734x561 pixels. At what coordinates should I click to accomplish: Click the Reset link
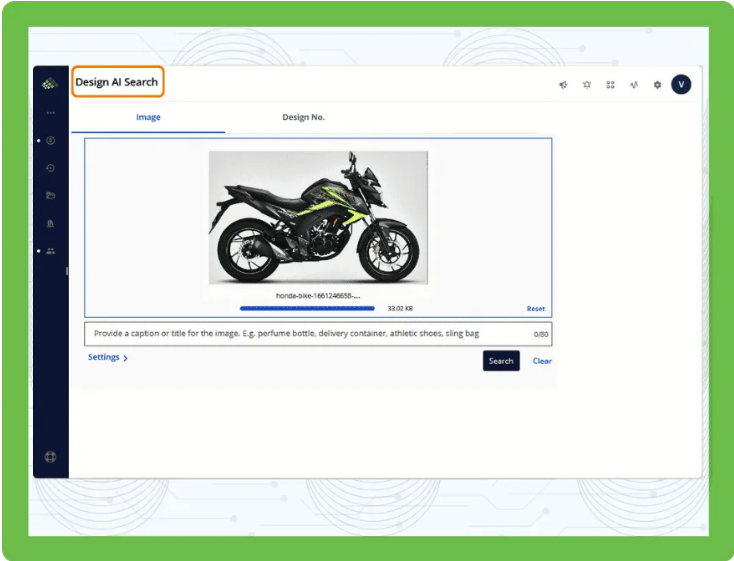click(x=536, y=309)
